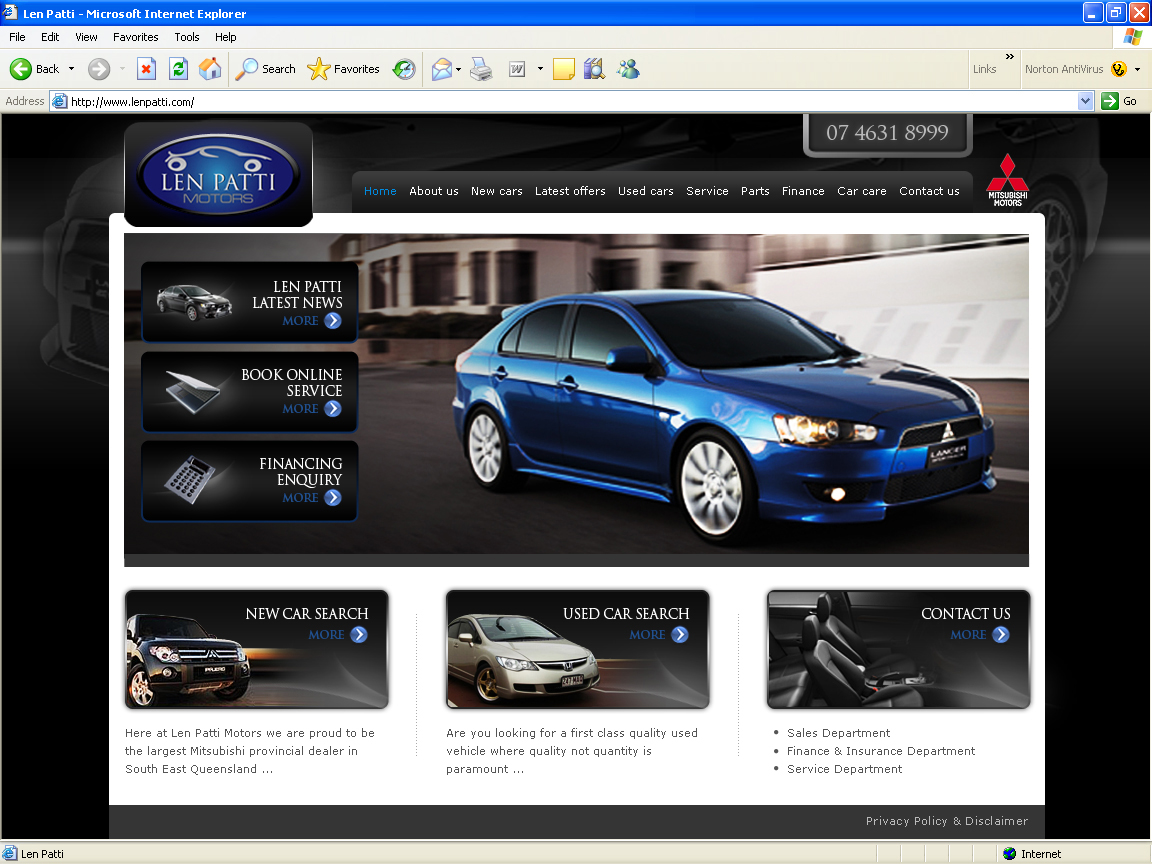Click the Research books icon
Viewport: 1152px width, 864px height.
[594, 69]
